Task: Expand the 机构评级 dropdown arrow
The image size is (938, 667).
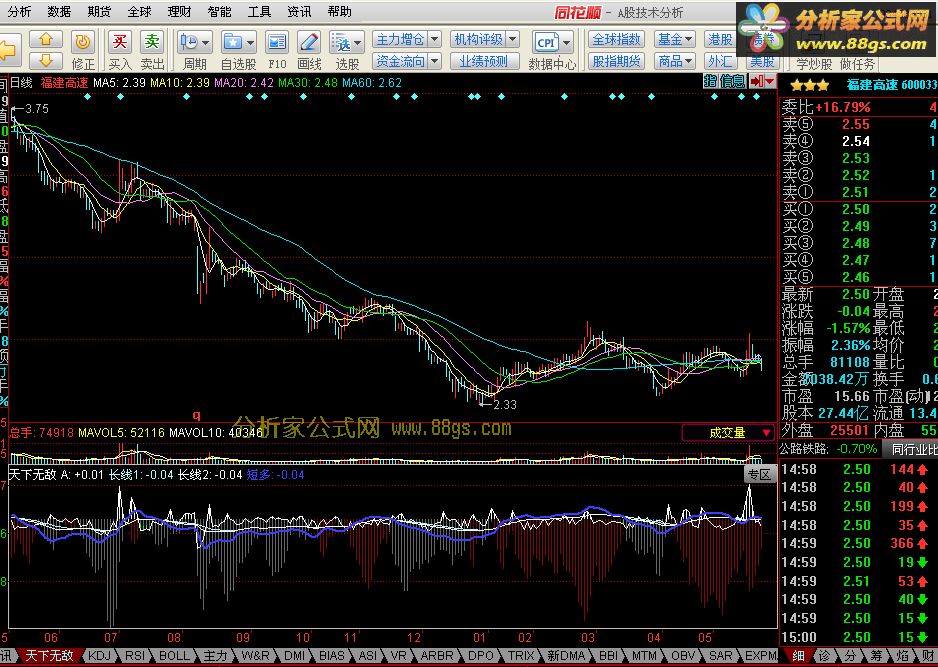Action: coord(513,39)
